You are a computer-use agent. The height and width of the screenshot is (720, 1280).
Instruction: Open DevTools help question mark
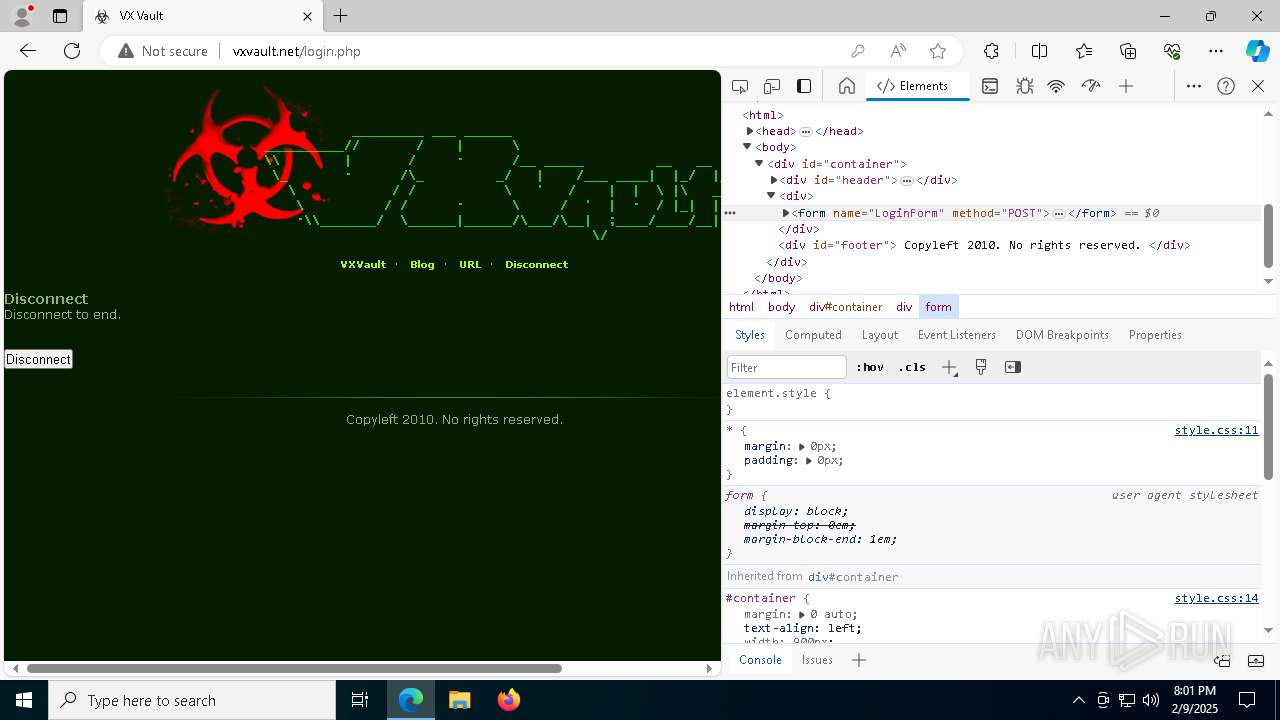coord(1226,86)
